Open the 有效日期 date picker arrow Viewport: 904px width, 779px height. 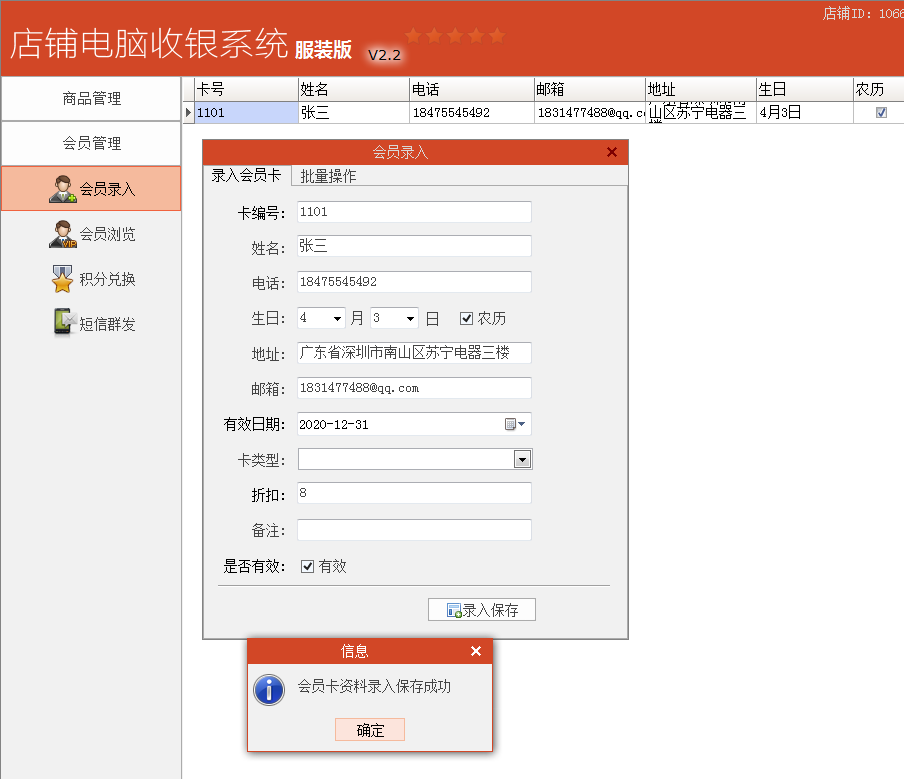522,424
